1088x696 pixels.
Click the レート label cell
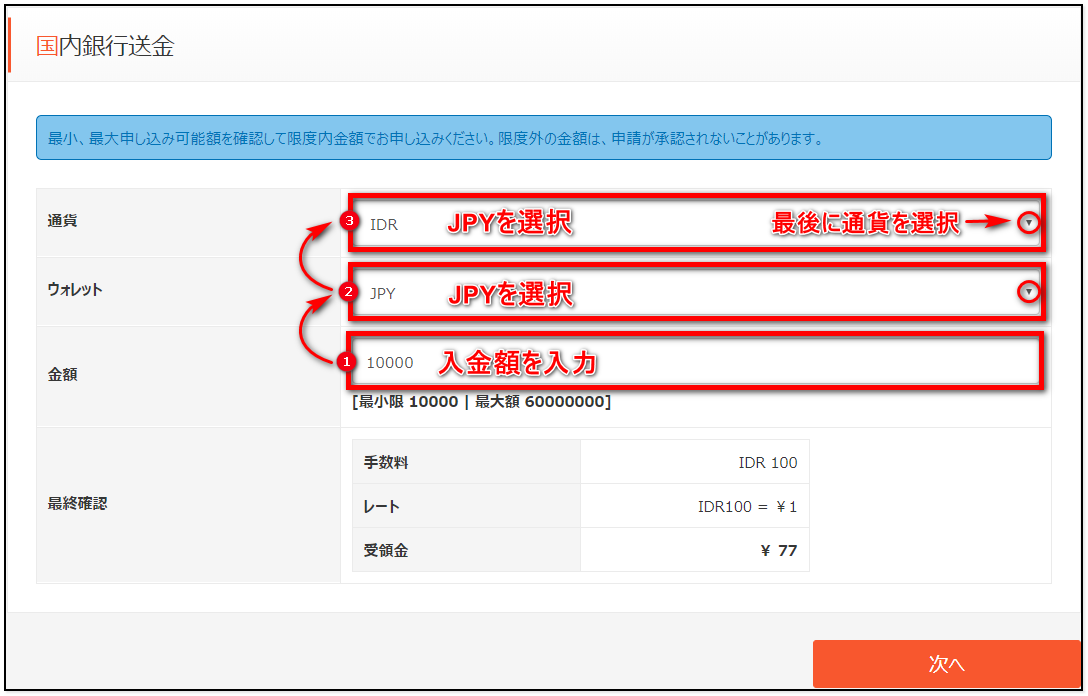466,507
